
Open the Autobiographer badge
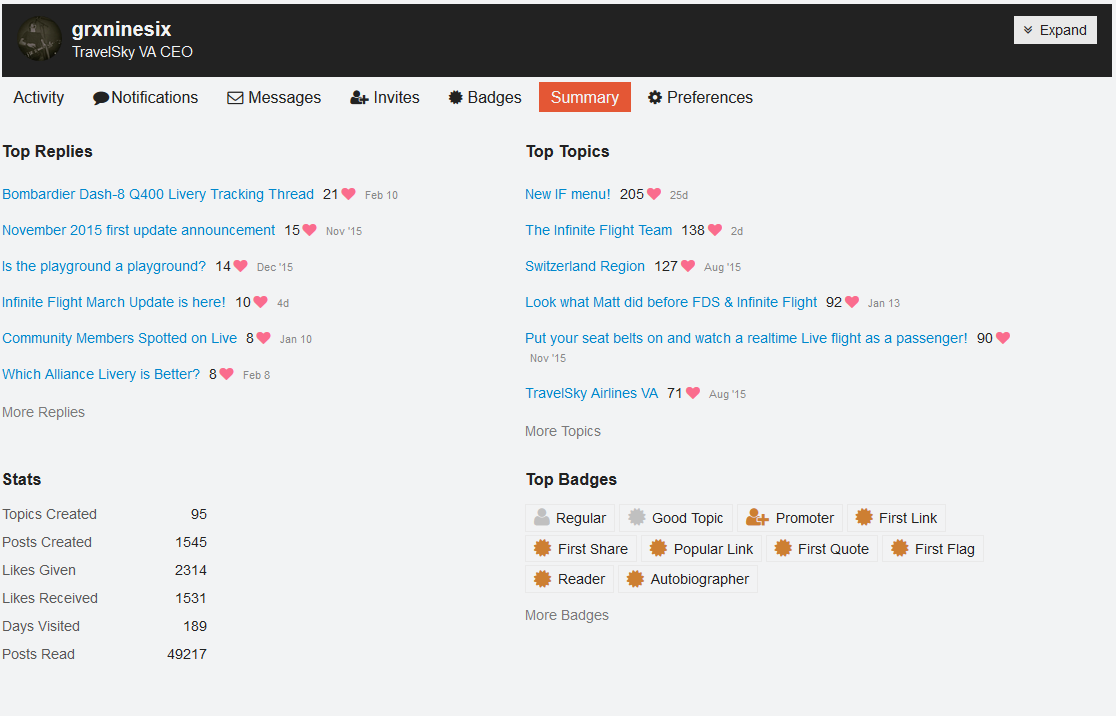pyautogui.click(x=688, y=579)
